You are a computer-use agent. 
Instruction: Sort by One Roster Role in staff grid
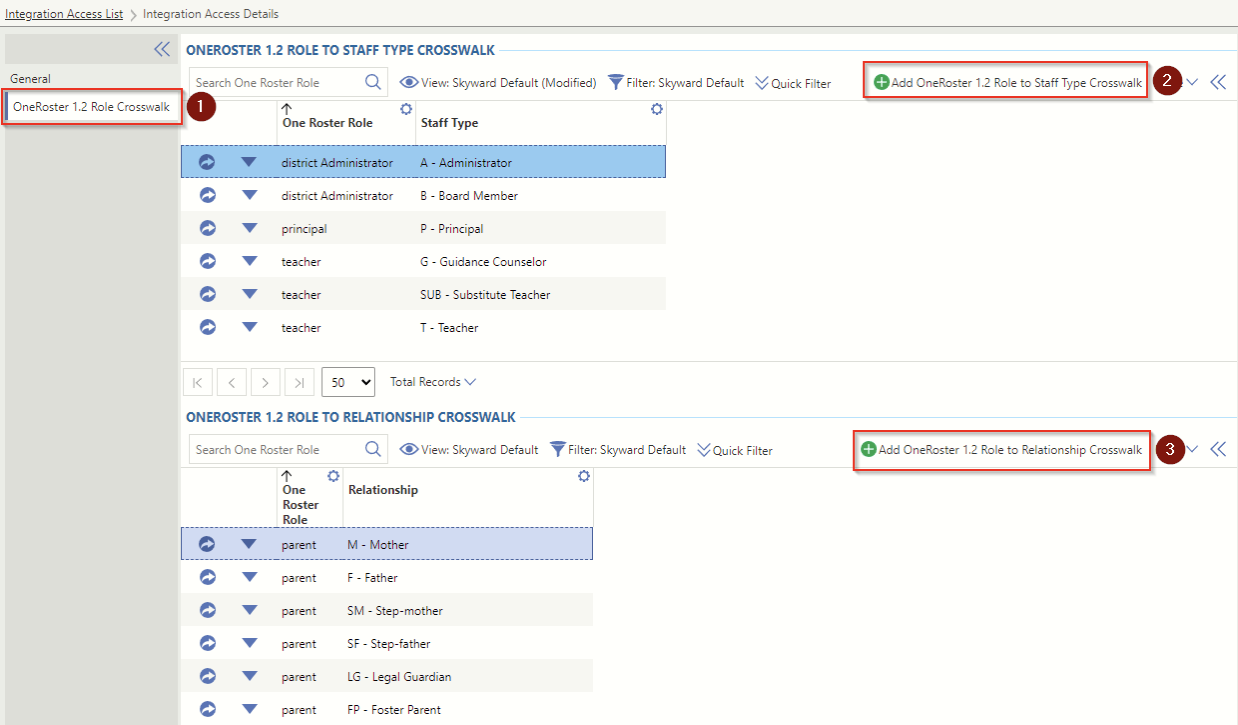327,123
